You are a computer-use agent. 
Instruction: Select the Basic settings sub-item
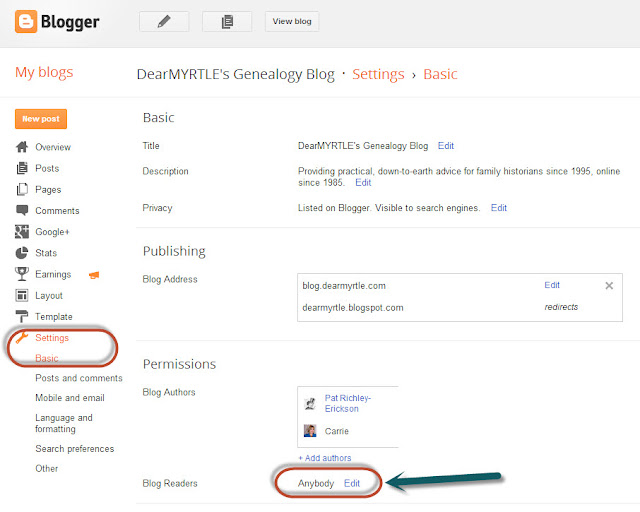[x=47, y=358]
